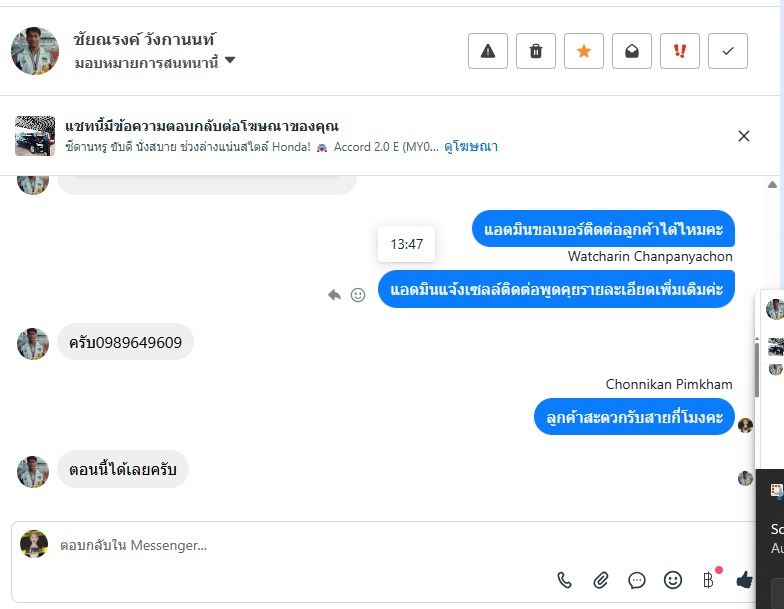This screenshot has height=609, width=784.
Task: Flag conversation with red exclamation marks
Action: [680, 51]
